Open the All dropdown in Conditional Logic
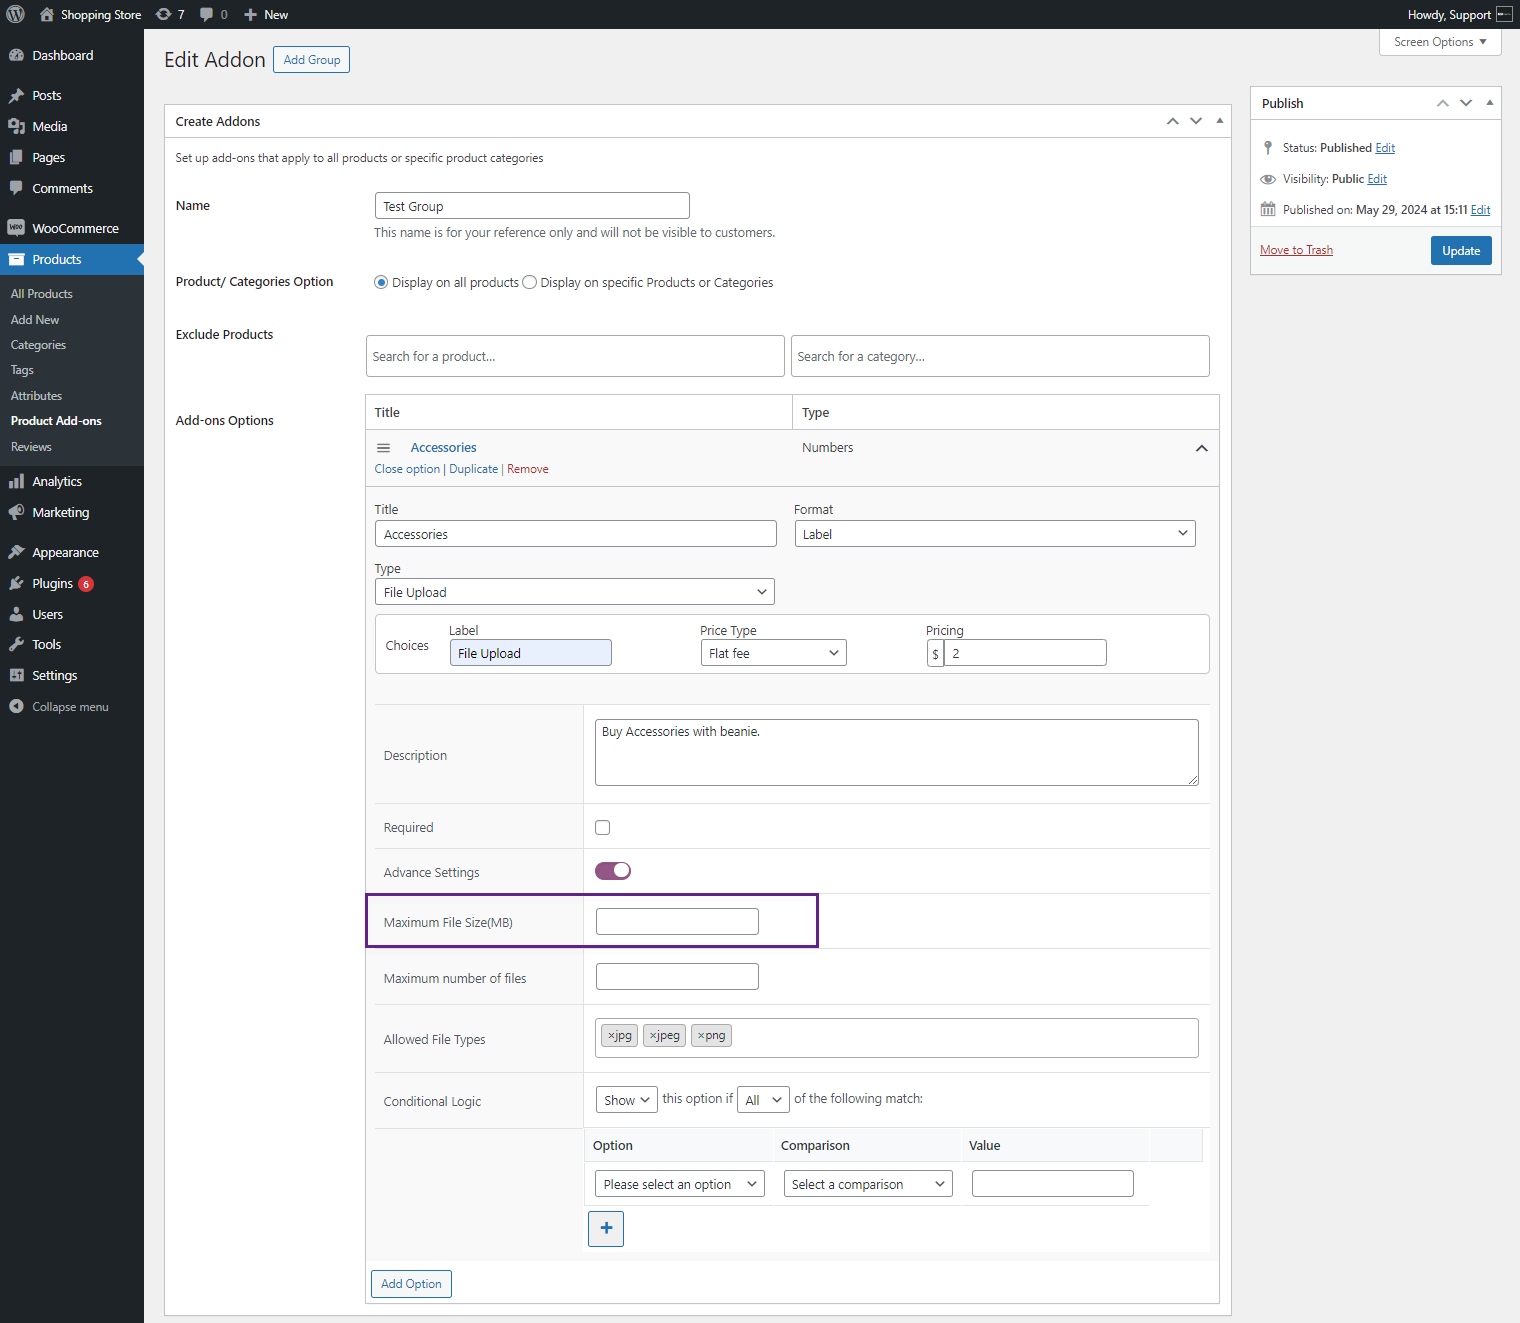 (764, 1100)
